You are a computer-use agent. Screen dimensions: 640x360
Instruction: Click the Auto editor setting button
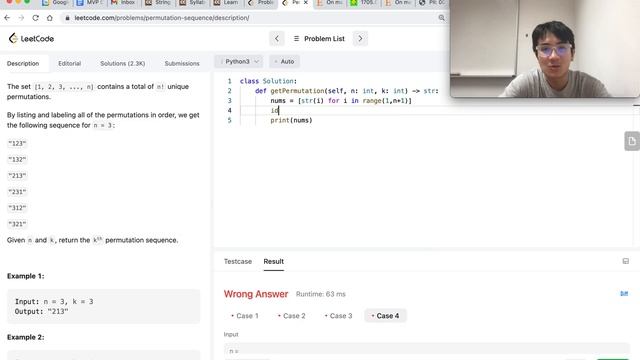tap(284, 61)
